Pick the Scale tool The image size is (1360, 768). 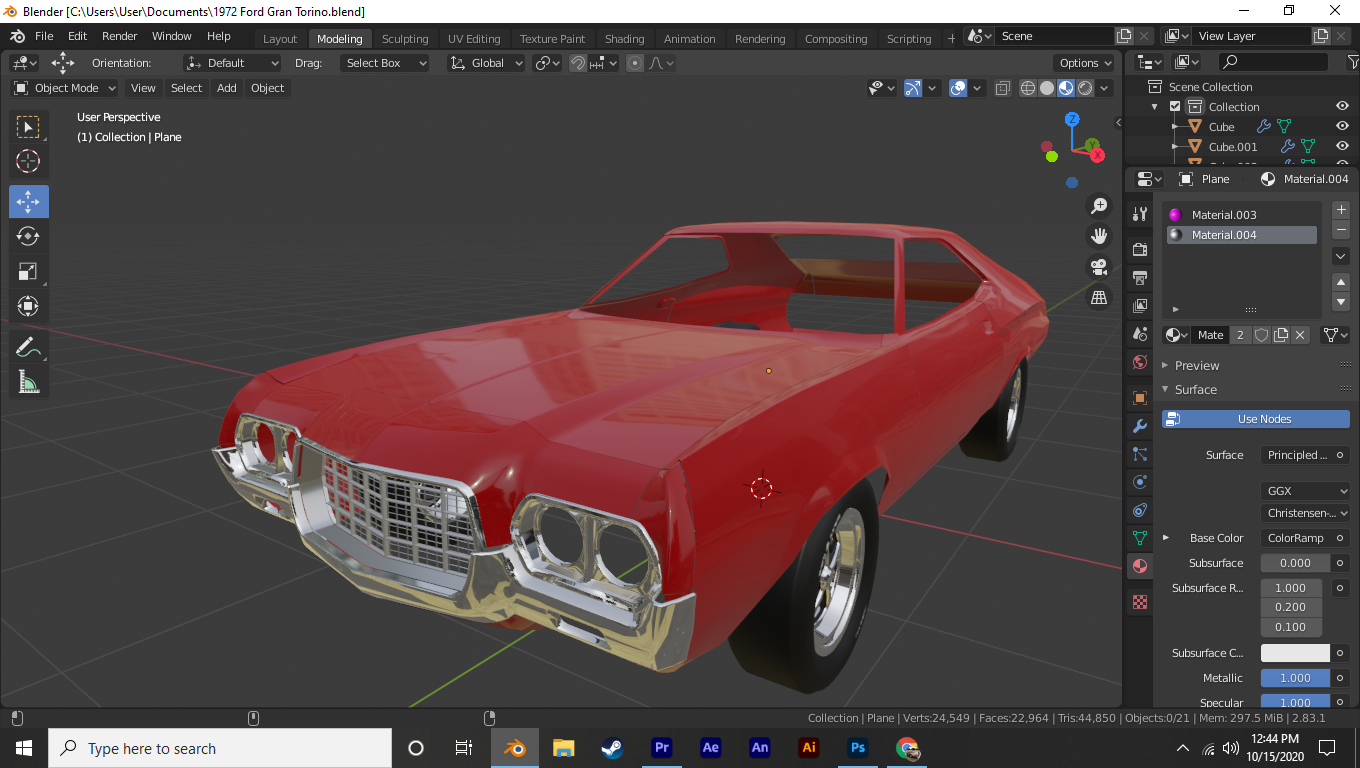pyautogui.click(x=28, y=271)
